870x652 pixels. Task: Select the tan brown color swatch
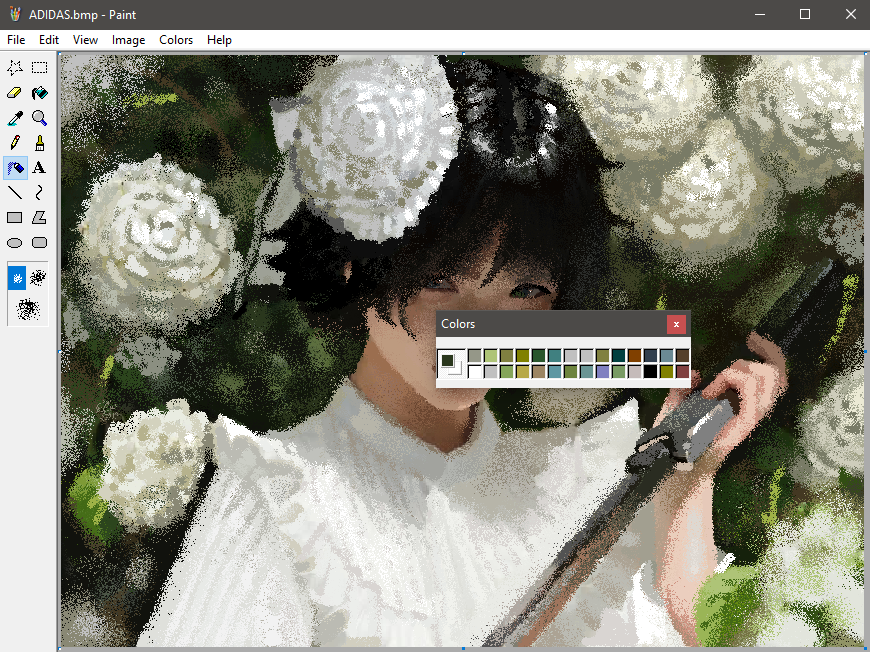539,372
